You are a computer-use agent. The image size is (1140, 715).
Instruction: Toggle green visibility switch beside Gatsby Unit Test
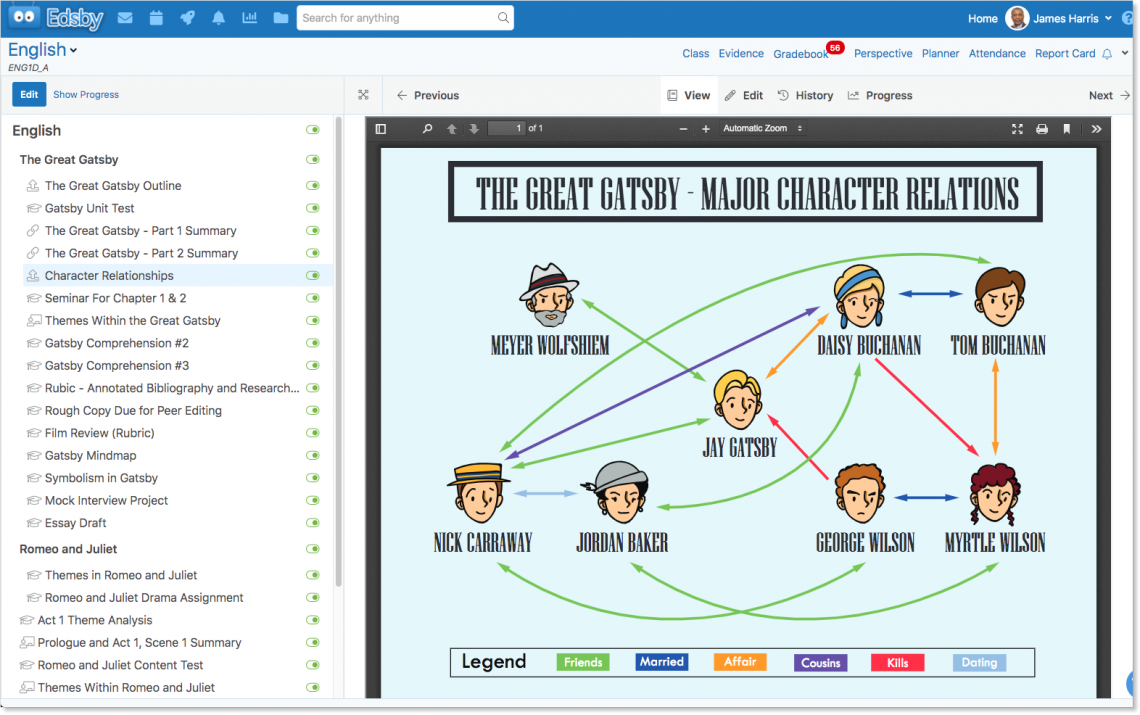pos(313,208)
